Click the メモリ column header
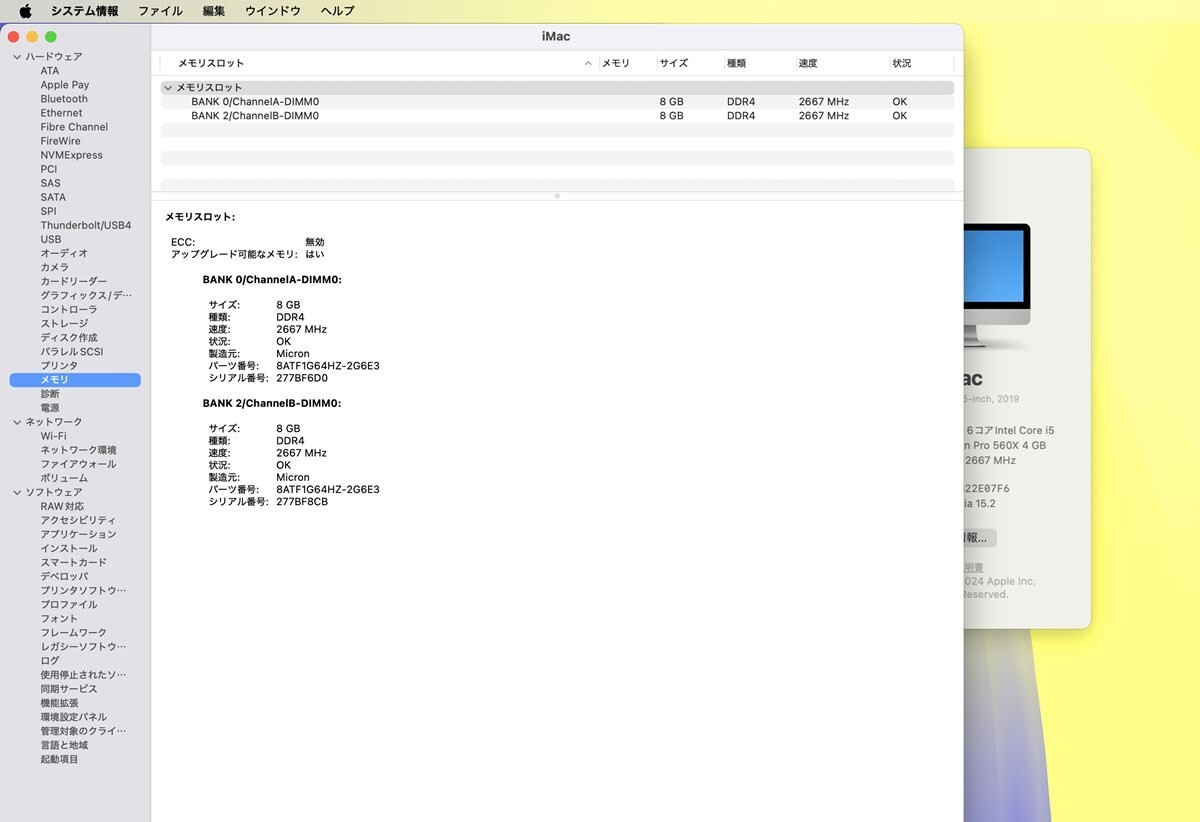Viewport: 1200px width, 822px height. click(616, 63)
